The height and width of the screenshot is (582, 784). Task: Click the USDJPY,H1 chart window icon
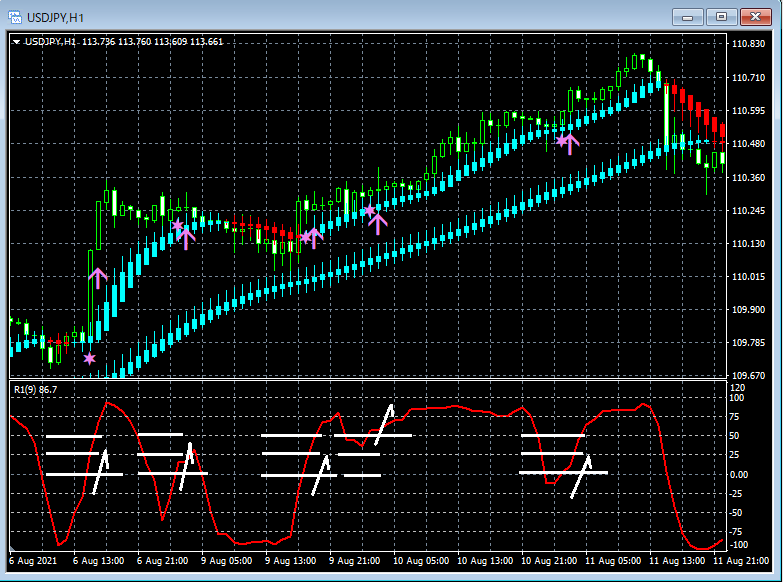[15, 18]
